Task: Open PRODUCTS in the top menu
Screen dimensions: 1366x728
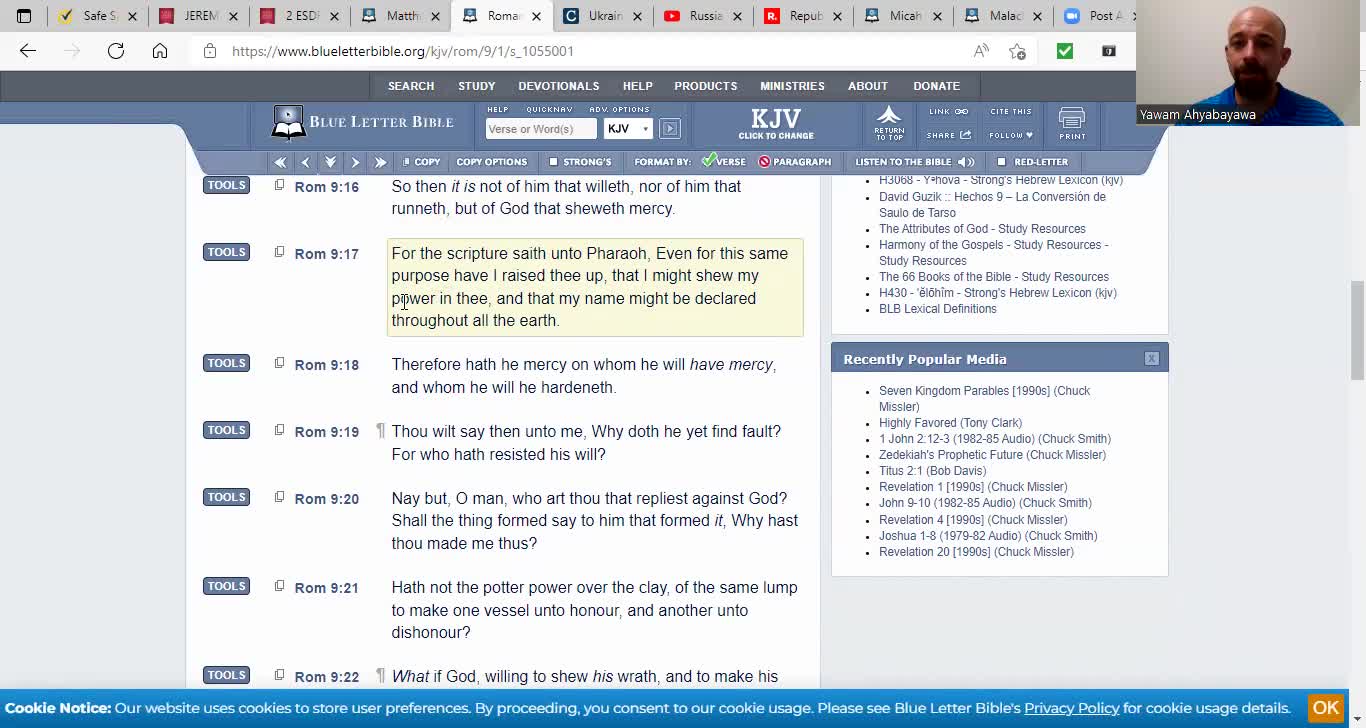Action: point(706,86)
